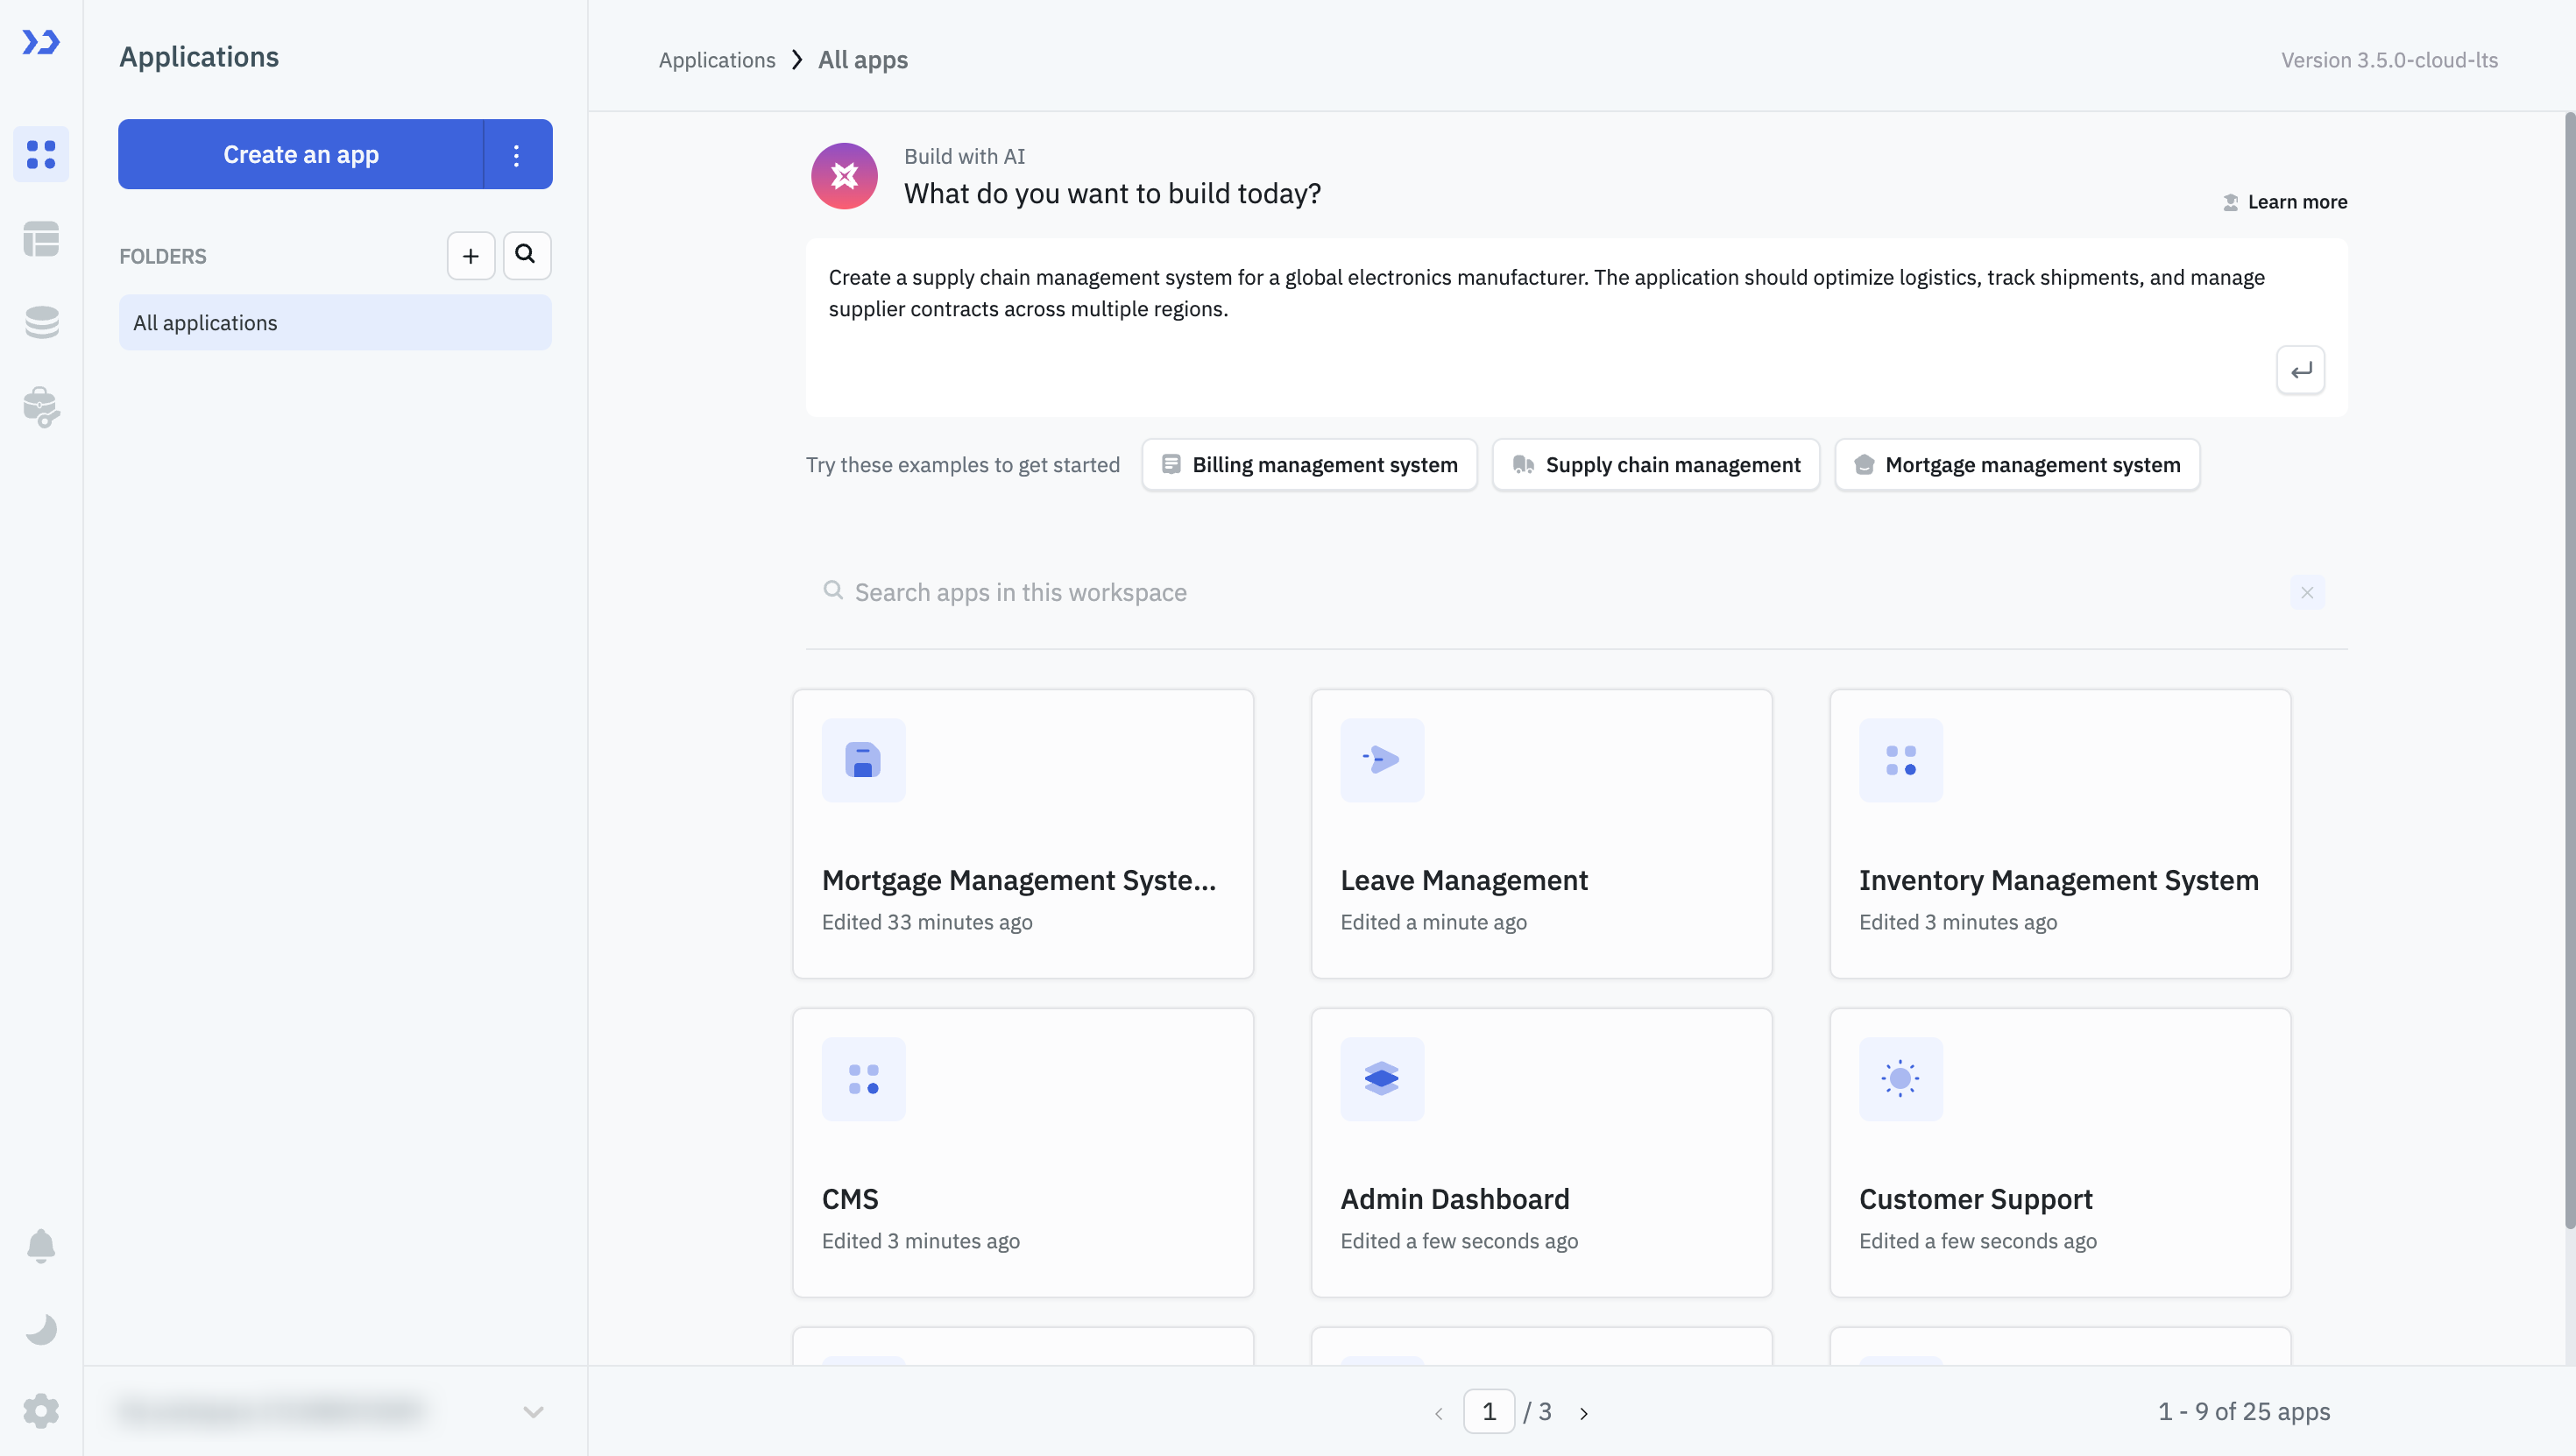Open the ToolJet home via logo icon
2576x1456 pixels.
click(41, 42)
